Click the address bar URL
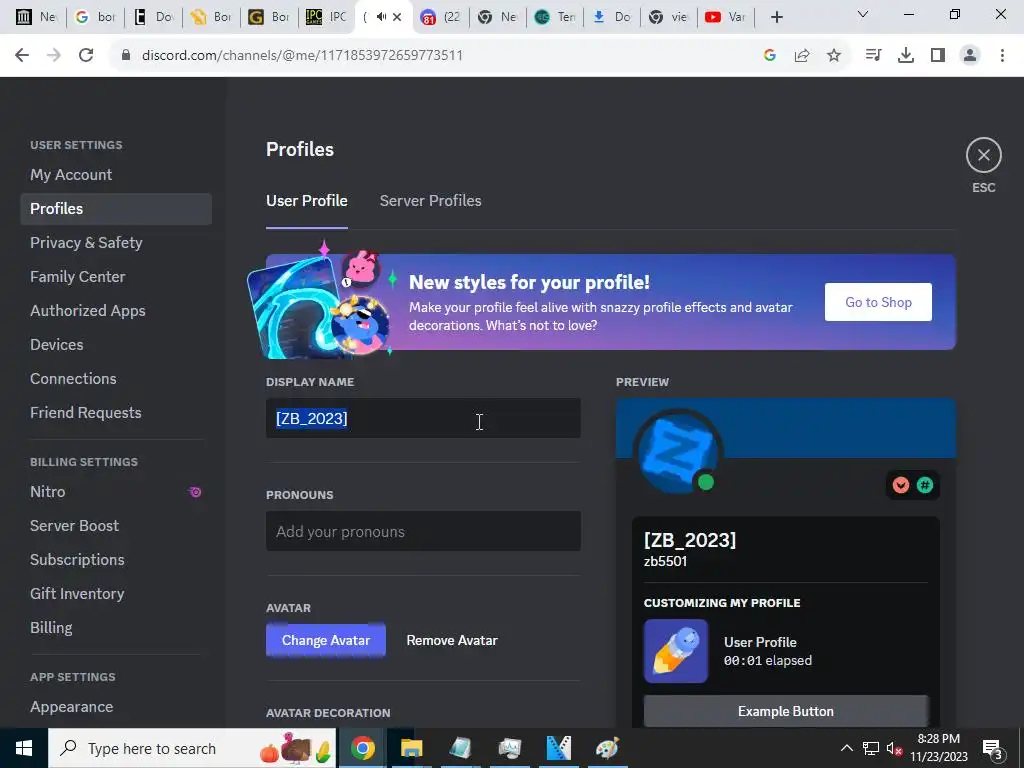 pos(302,56)
